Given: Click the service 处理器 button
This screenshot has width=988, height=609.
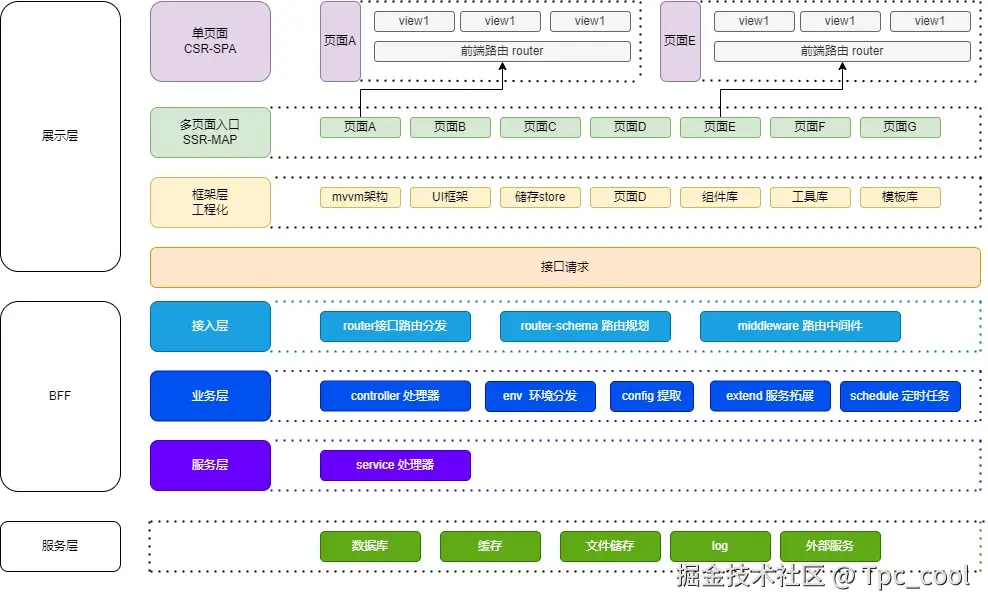Looking at the screenshot, I should (395, 465).
